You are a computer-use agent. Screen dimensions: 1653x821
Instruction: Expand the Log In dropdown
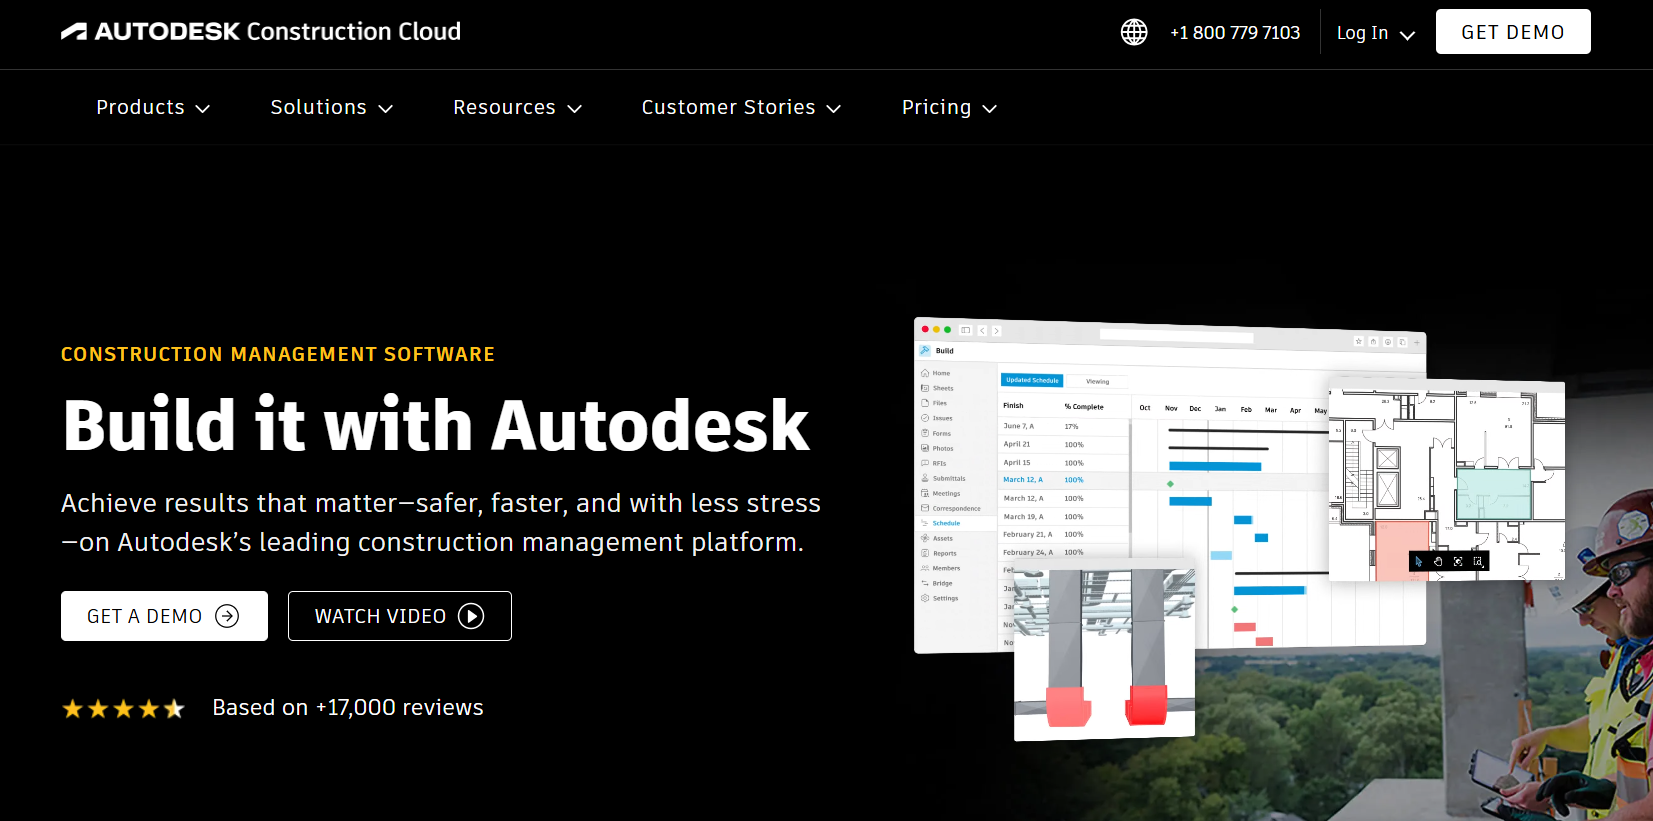point(1376,33)
